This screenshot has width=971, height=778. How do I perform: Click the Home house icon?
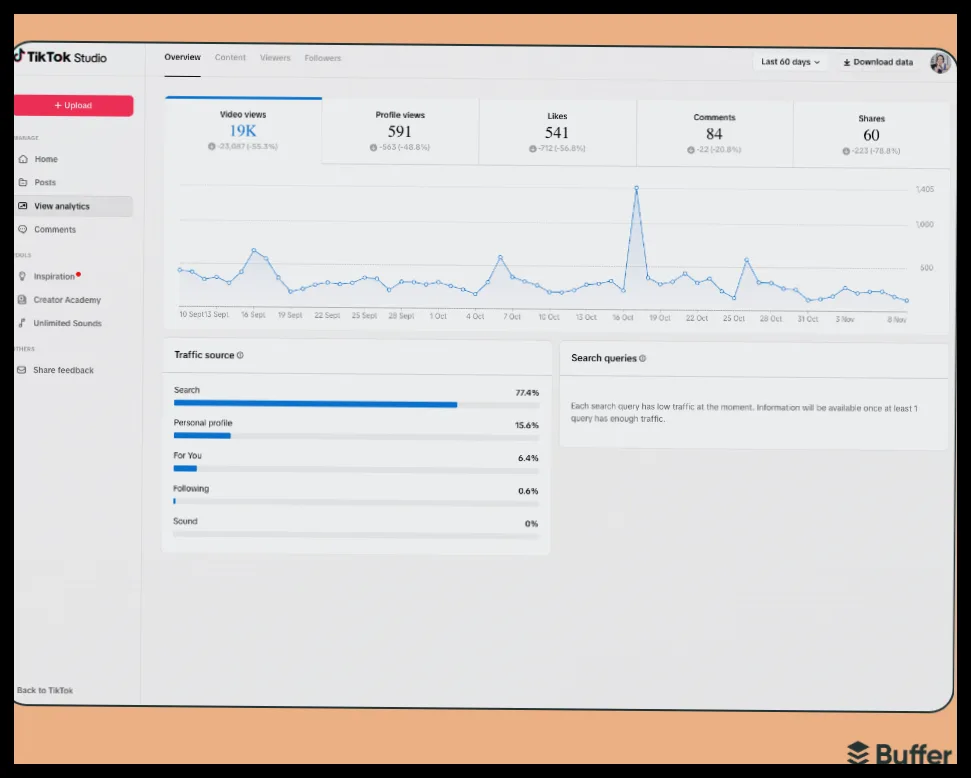coord(23,159)
